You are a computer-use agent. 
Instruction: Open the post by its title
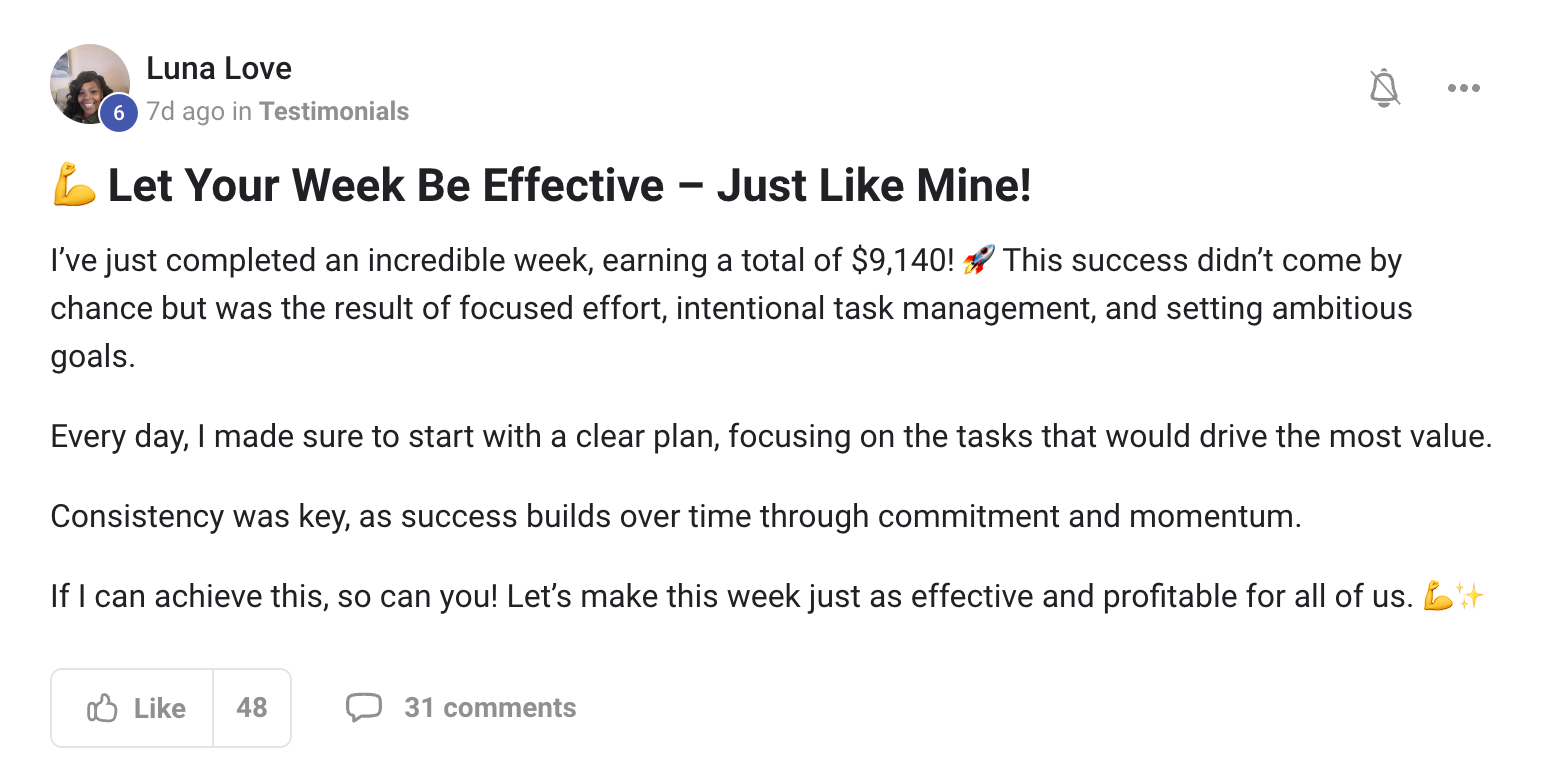pos(568,186)
